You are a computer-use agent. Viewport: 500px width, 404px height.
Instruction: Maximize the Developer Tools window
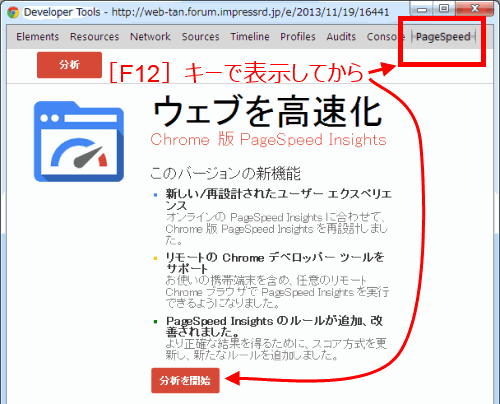(444, 9)
